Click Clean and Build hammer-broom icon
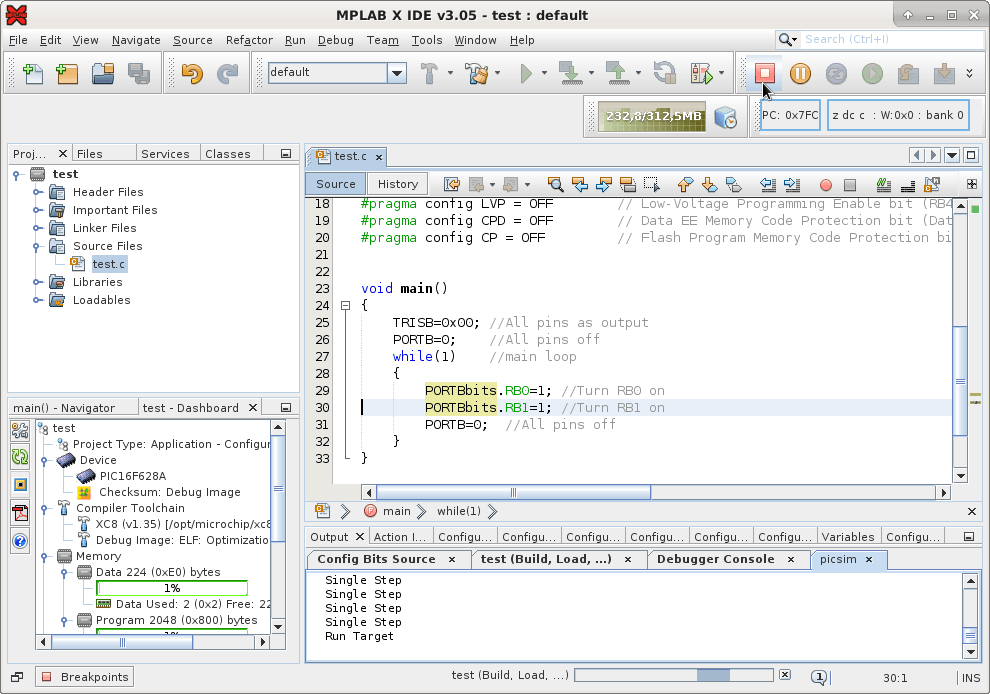The height and width of the screenshot is (694, 990). tap(477, 73)
